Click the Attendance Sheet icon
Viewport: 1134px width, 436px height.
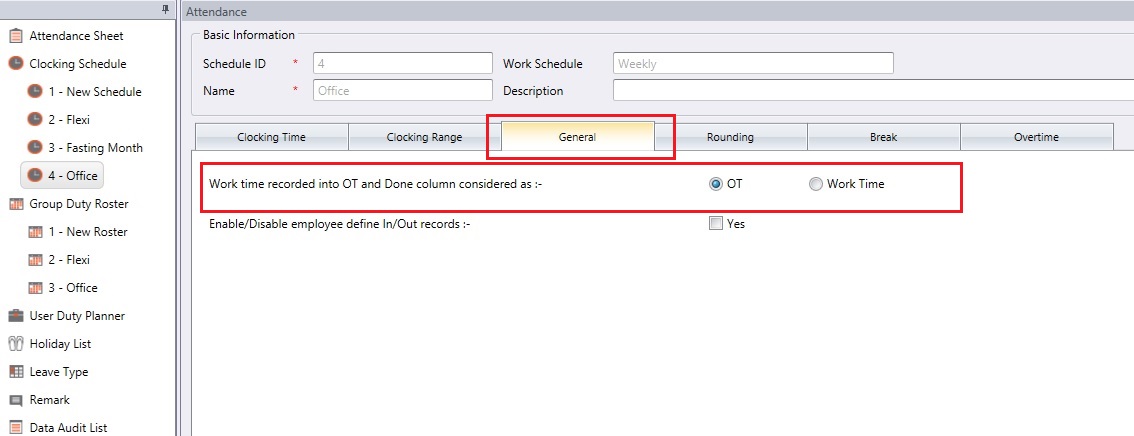click(16, 36)
